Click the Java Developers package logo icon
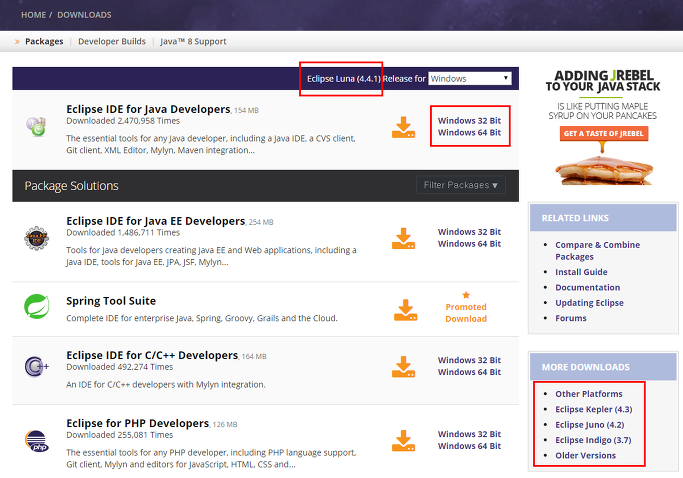 [36, 126]
